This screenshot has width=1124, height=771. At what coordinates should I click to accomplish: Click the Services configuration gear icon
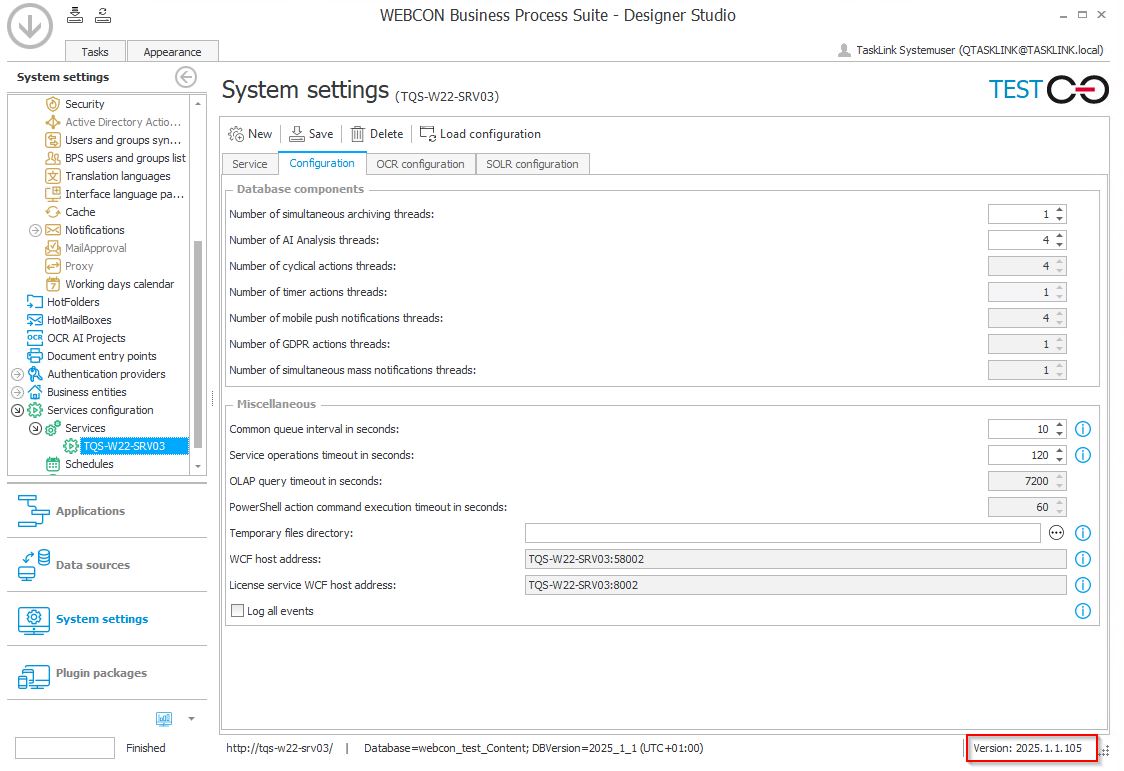click(x=34, y=410)
